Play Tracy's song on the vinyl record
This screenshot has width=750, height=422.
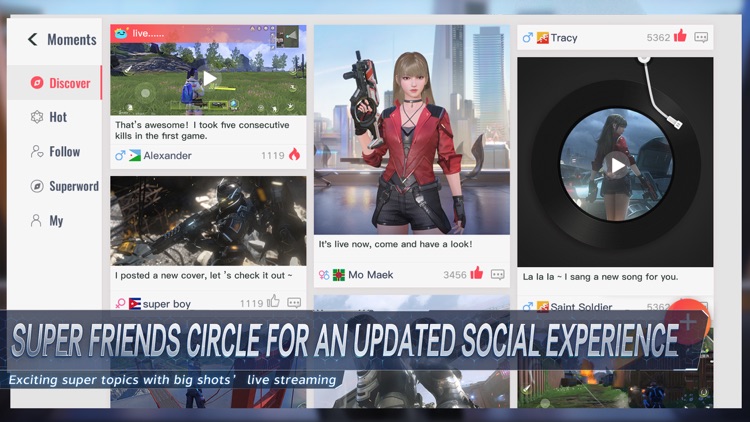[617, 166]
